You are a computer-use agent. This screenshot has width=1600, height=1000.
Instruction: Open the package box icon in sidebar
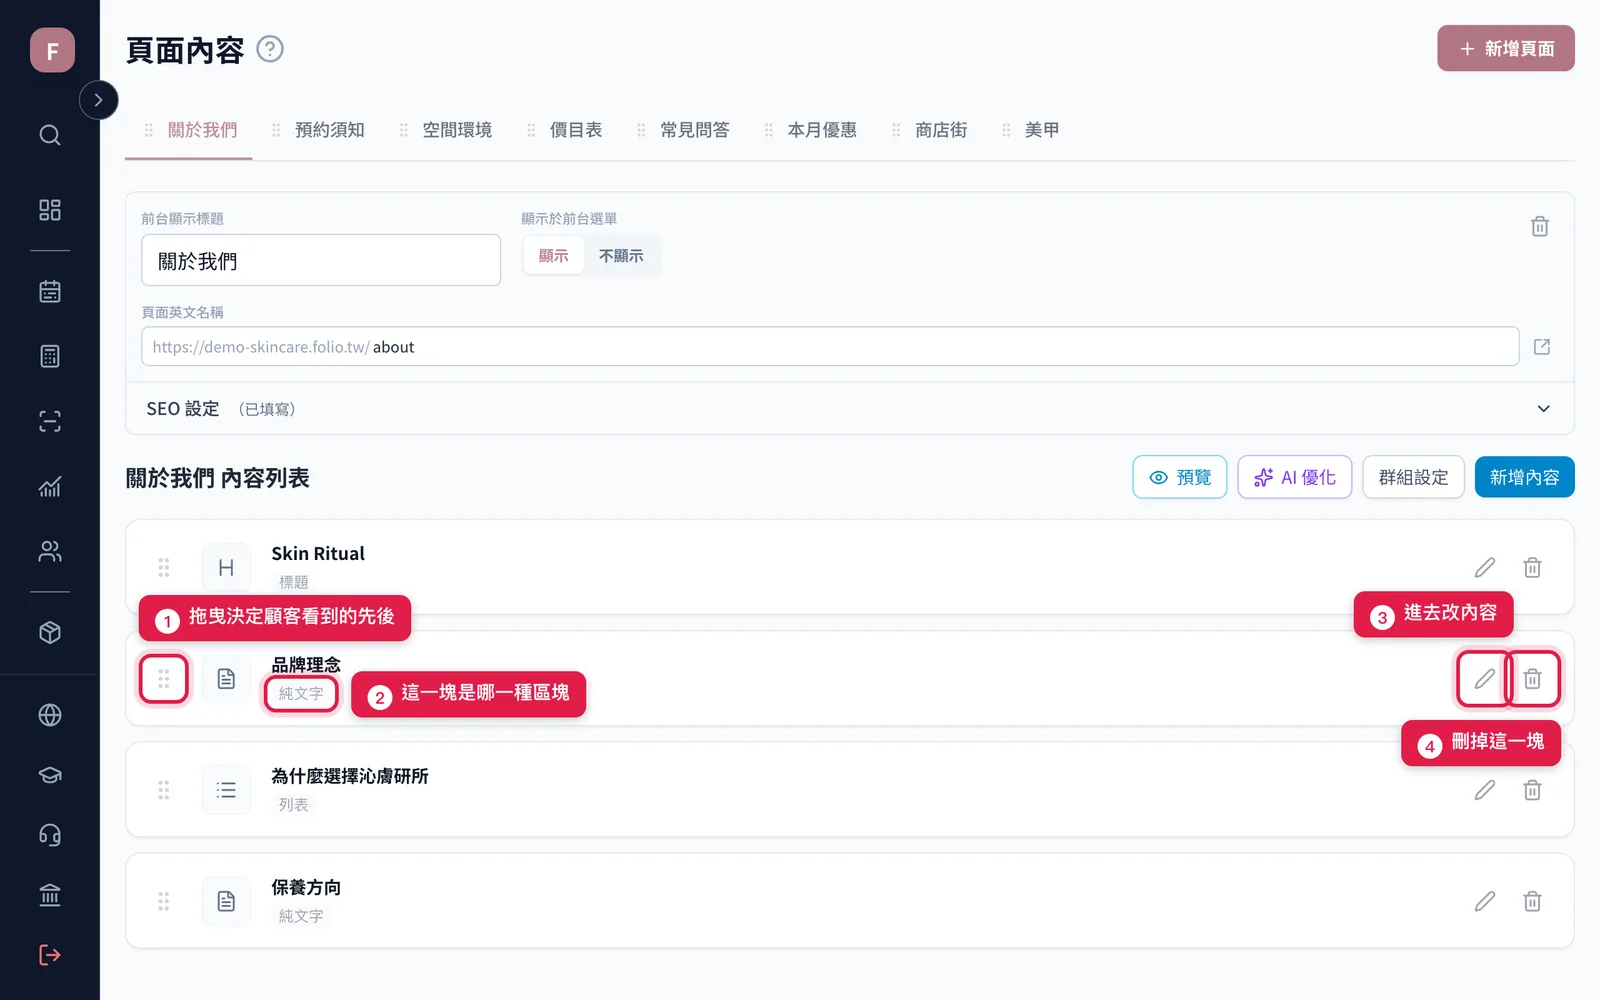[x=50, y=633]
